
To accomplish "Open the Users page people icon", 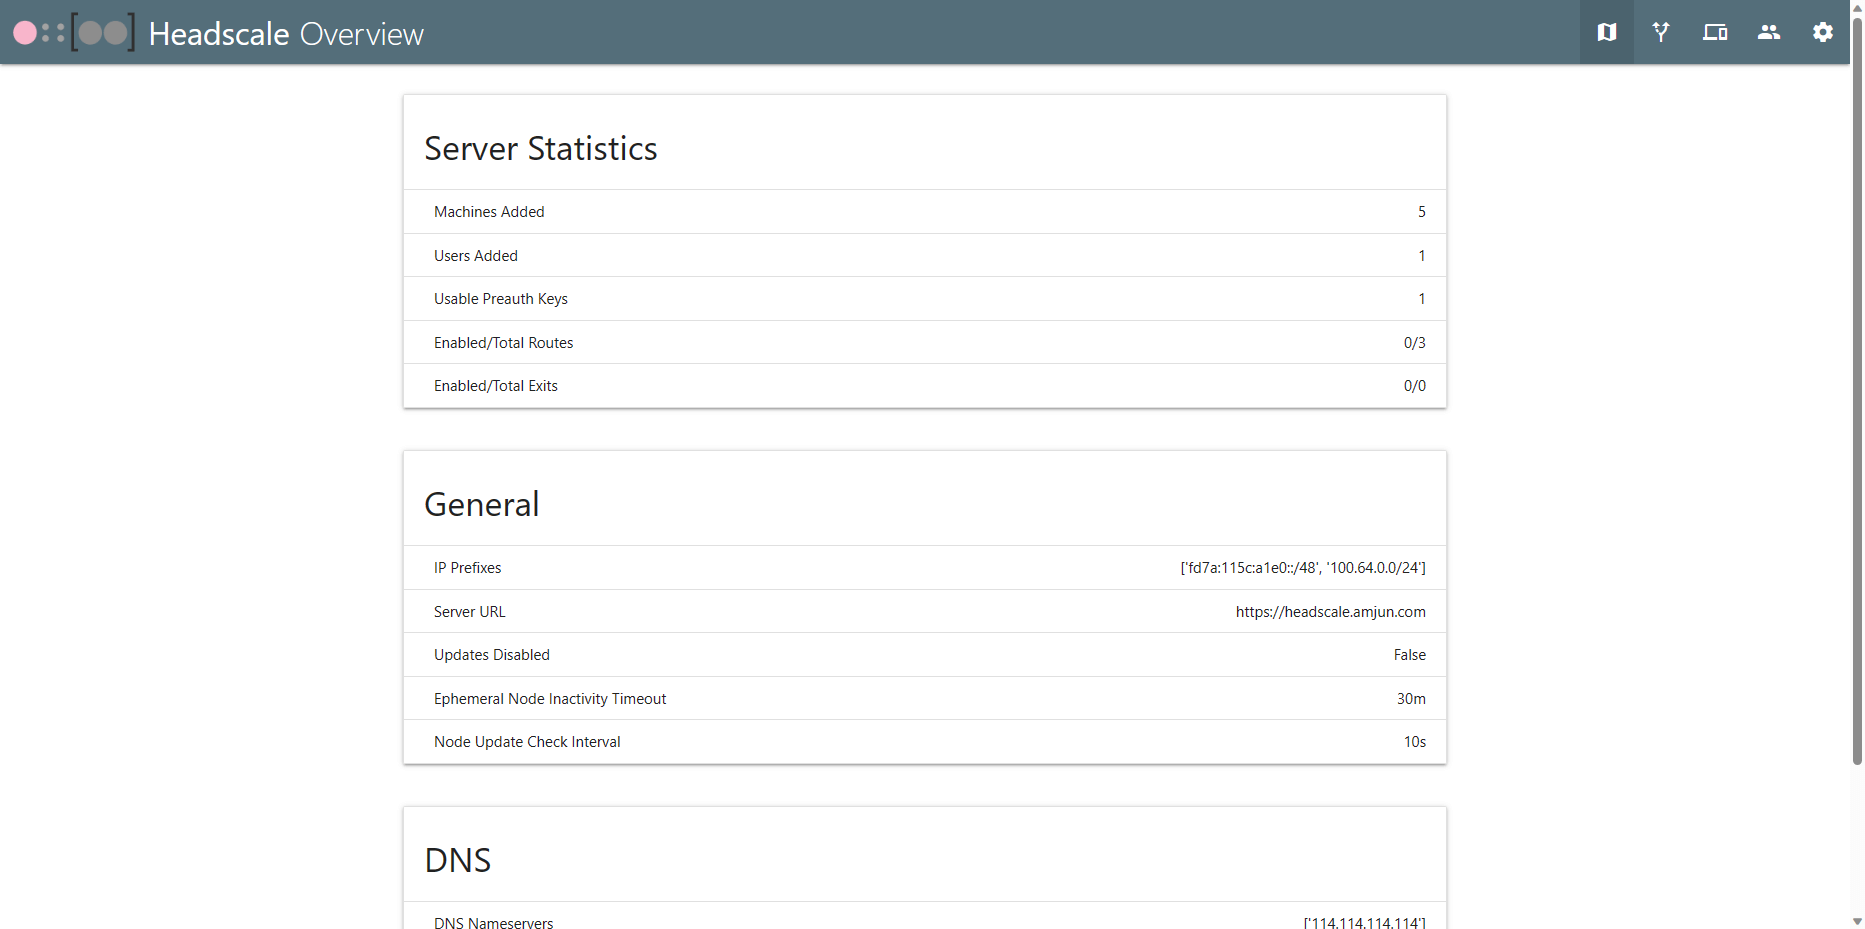I will click(1769, 32).
